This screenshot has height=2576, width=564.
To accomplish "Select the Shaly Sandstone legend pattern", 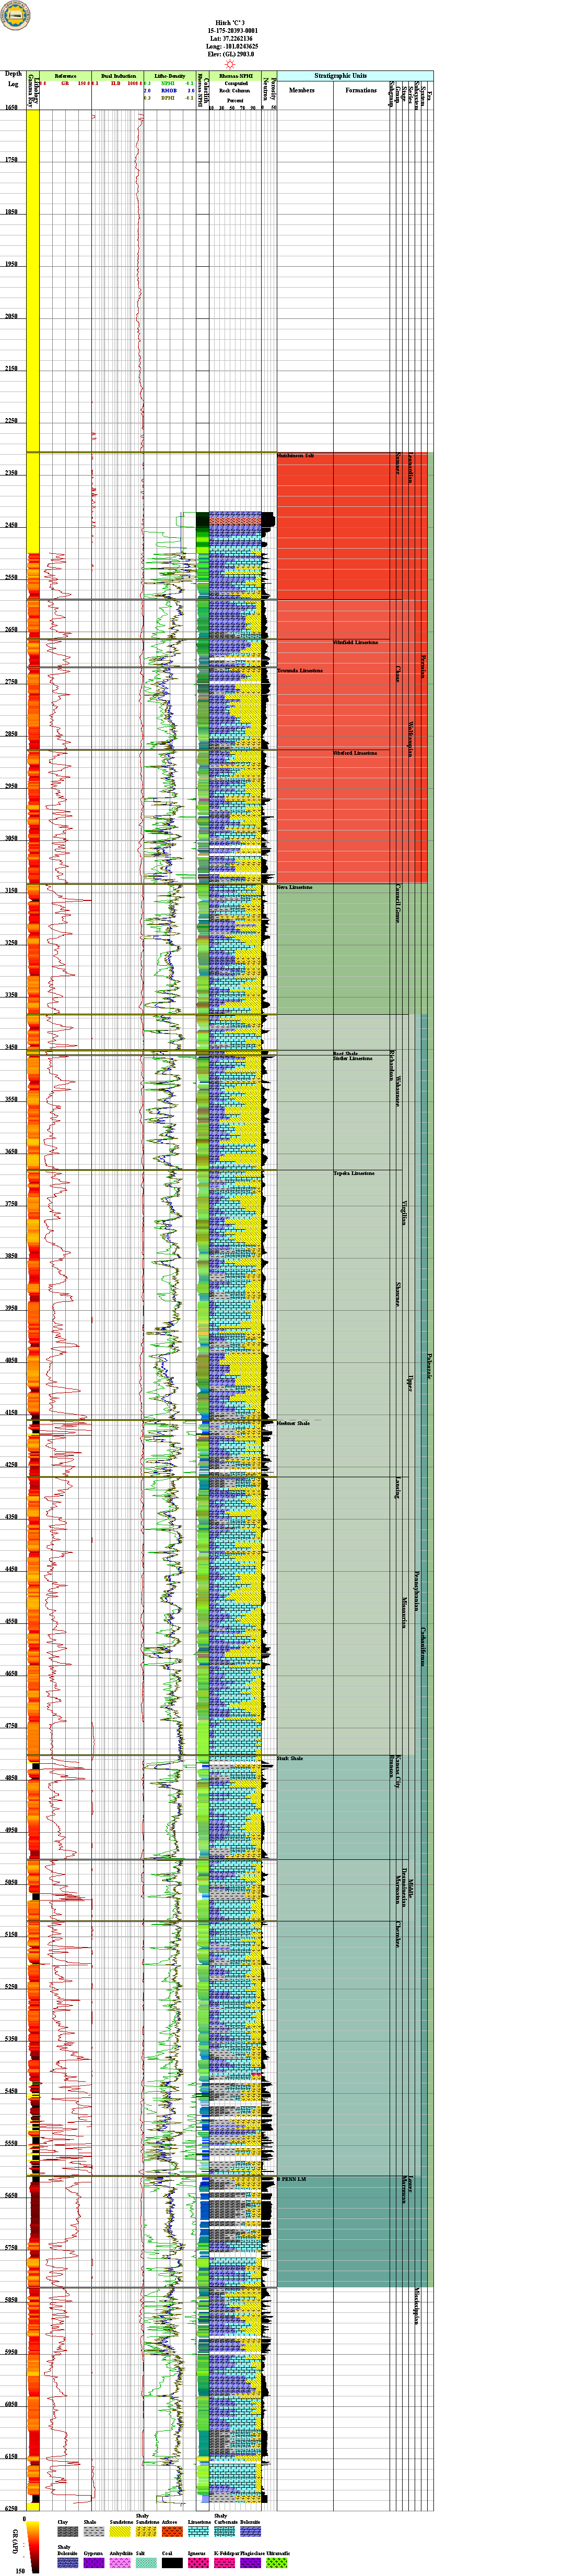I will [146, 2533].
